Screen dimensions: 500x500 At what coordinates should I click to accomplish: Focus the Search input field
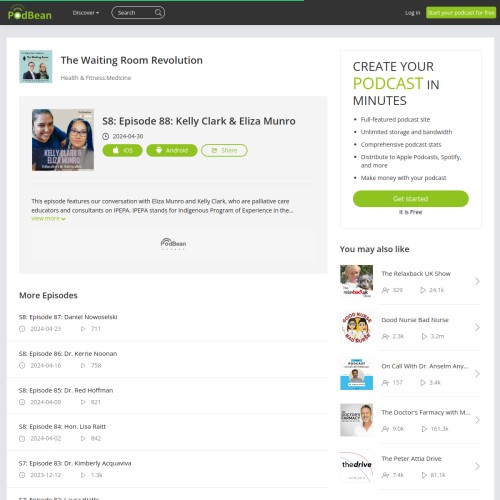click(134, 13)
